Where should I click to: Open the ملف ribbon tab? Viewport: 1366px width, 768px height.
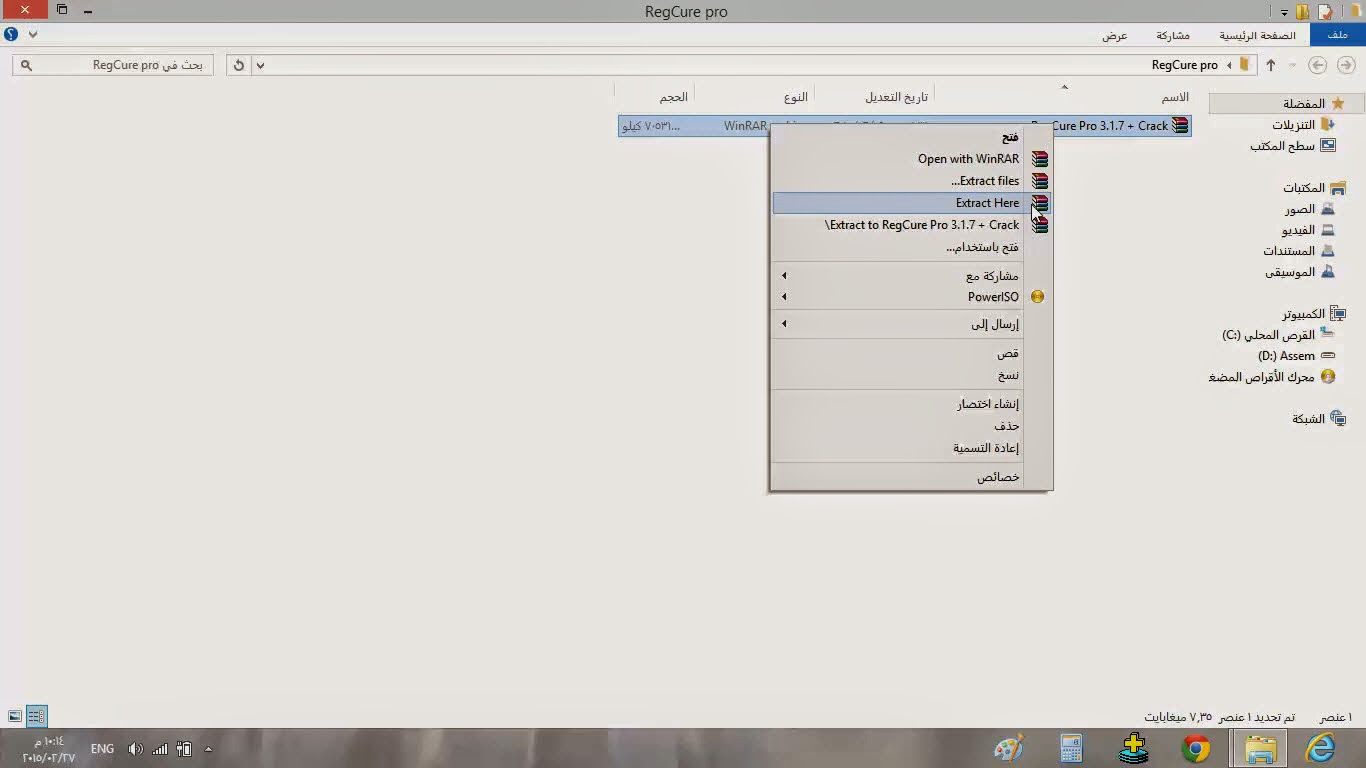point(1337,35)
